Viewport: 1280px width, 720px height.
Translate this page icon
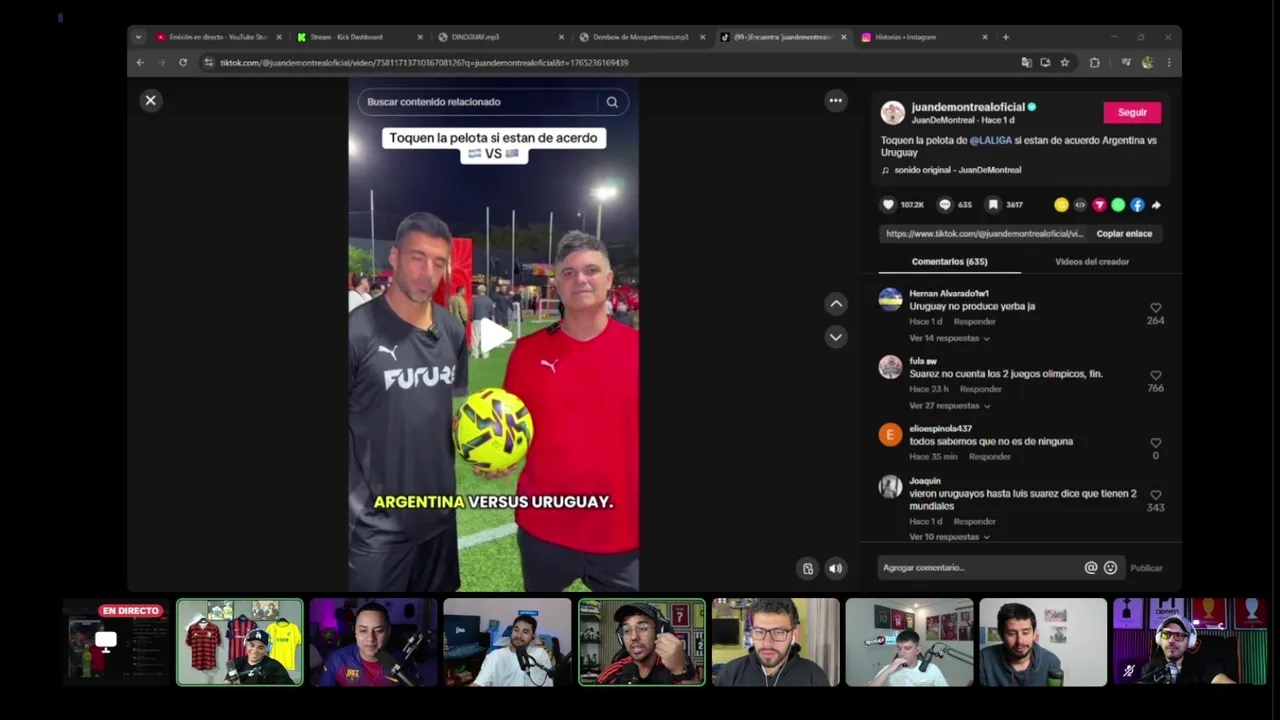tap(1026, 62)
